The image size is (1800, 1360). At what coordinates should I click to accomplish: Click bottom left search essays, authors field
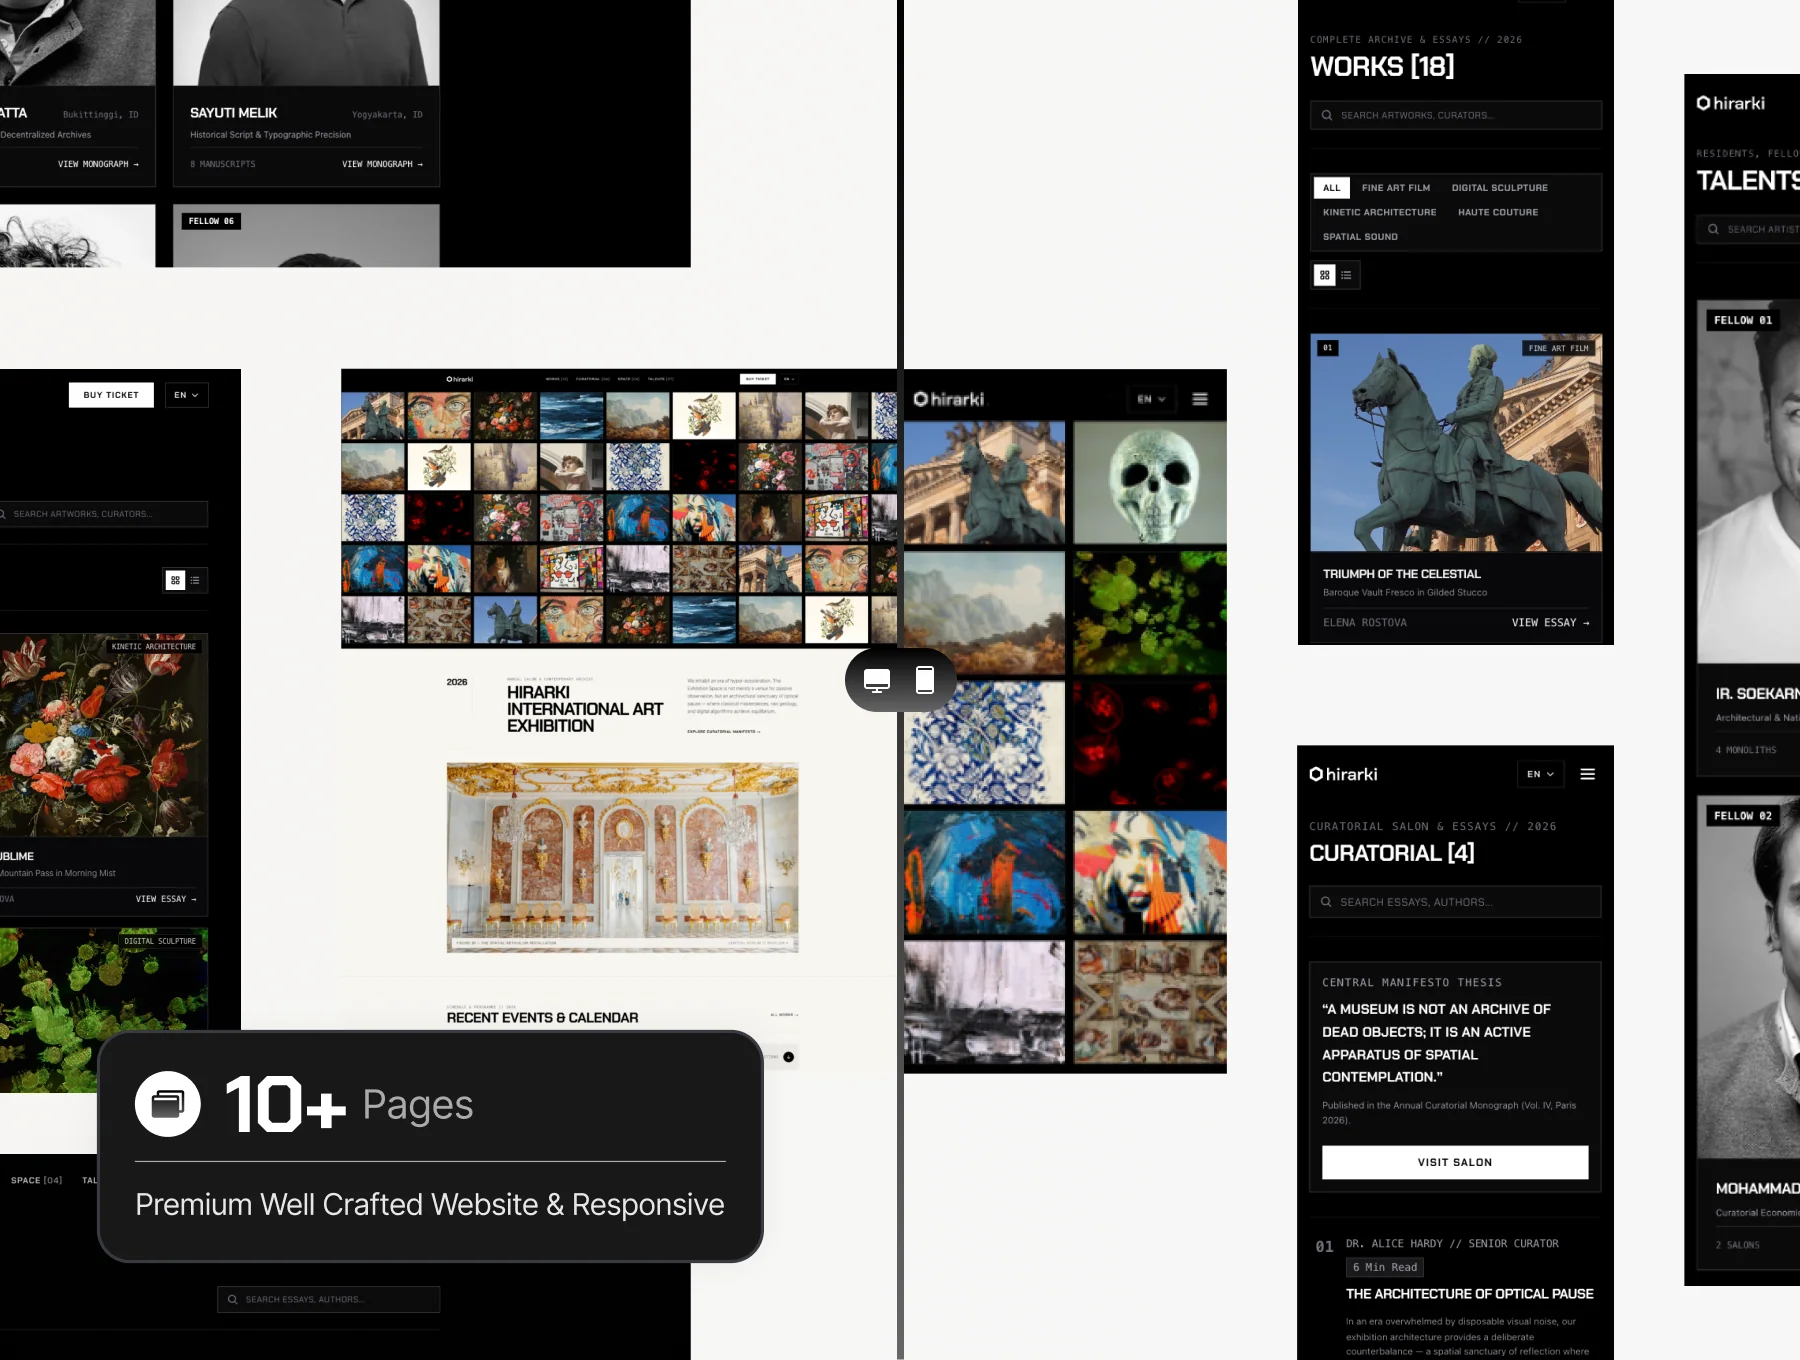(x=328, y=1299)
